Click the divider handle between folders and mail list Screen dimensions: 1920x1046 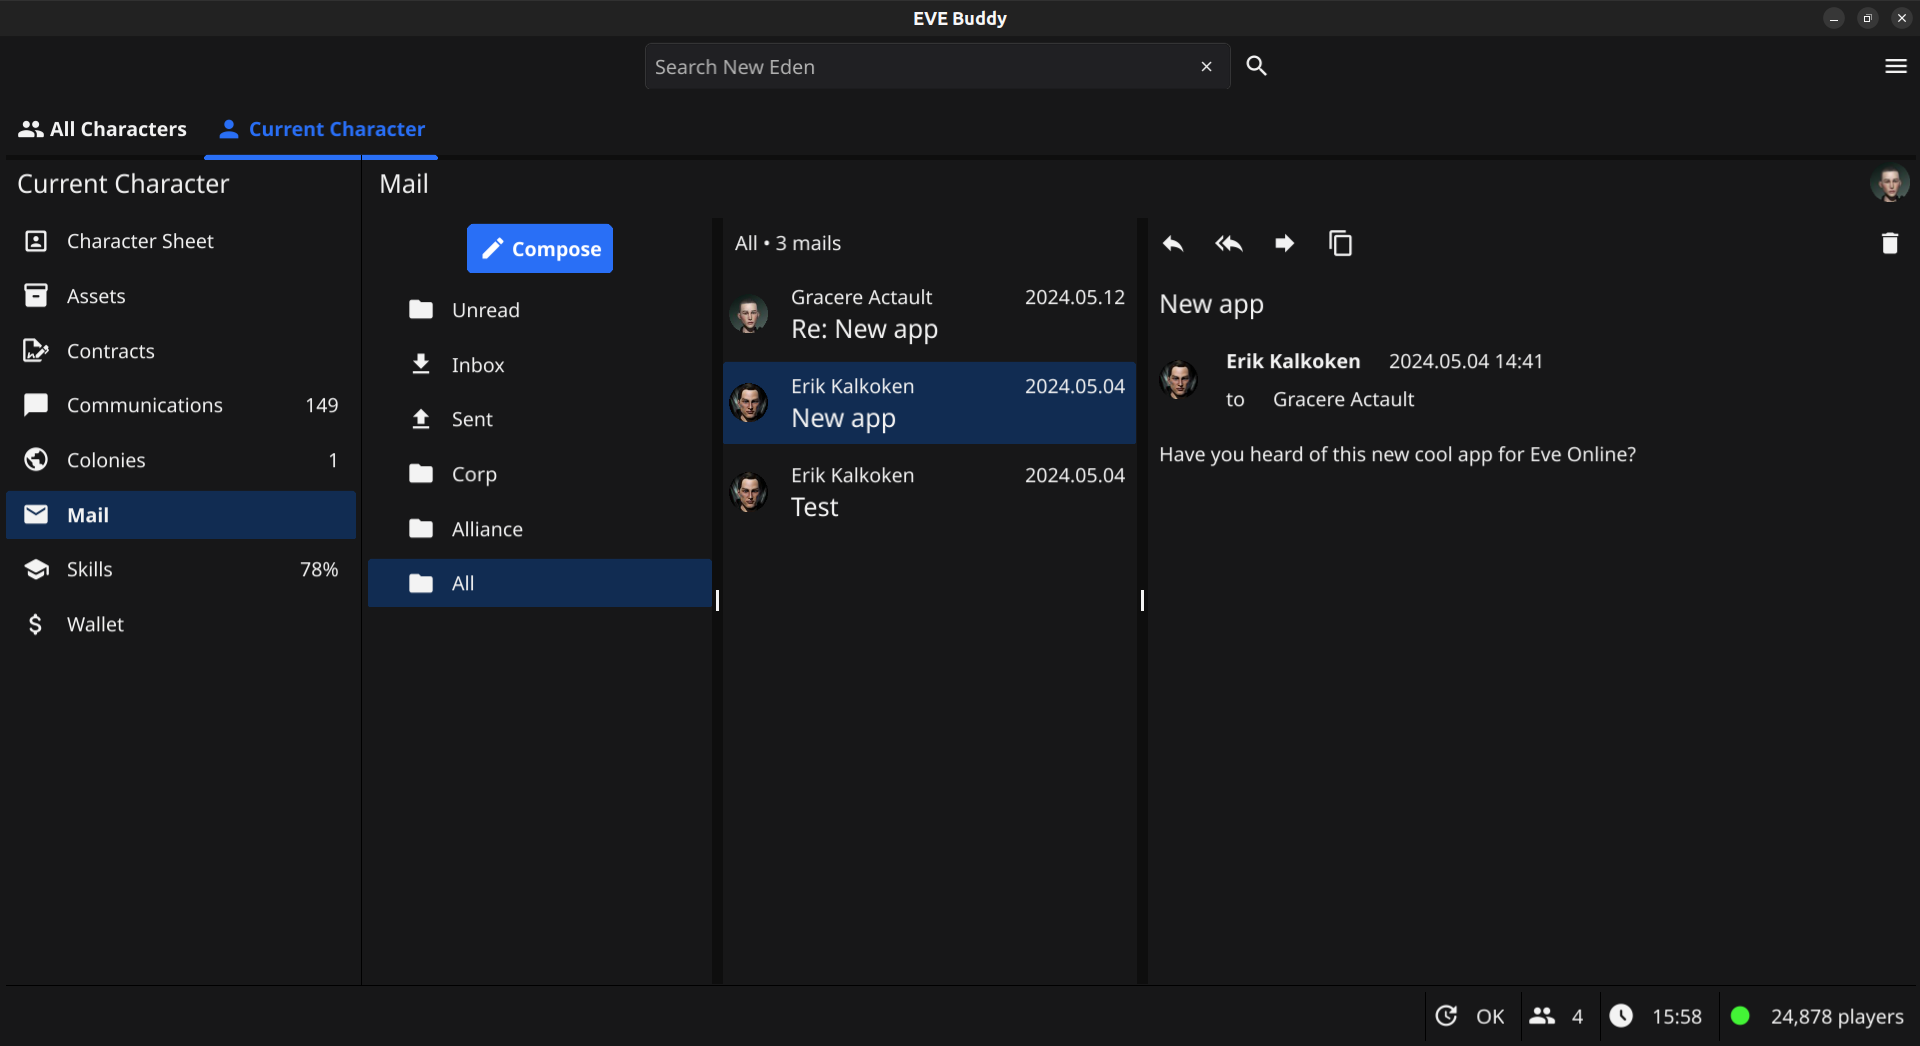(x=717, y=600)
